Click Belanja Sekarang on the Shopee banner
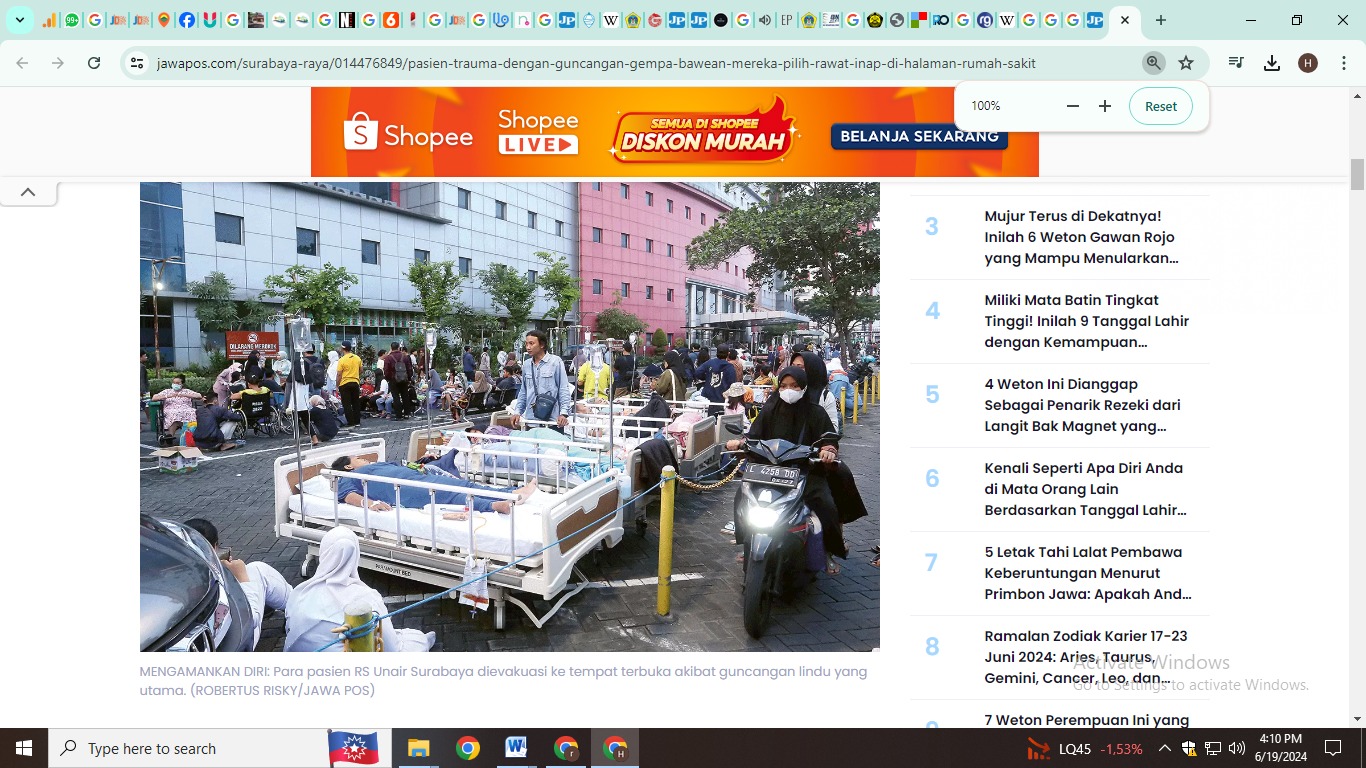1366x768 pixels. (919, 136)
